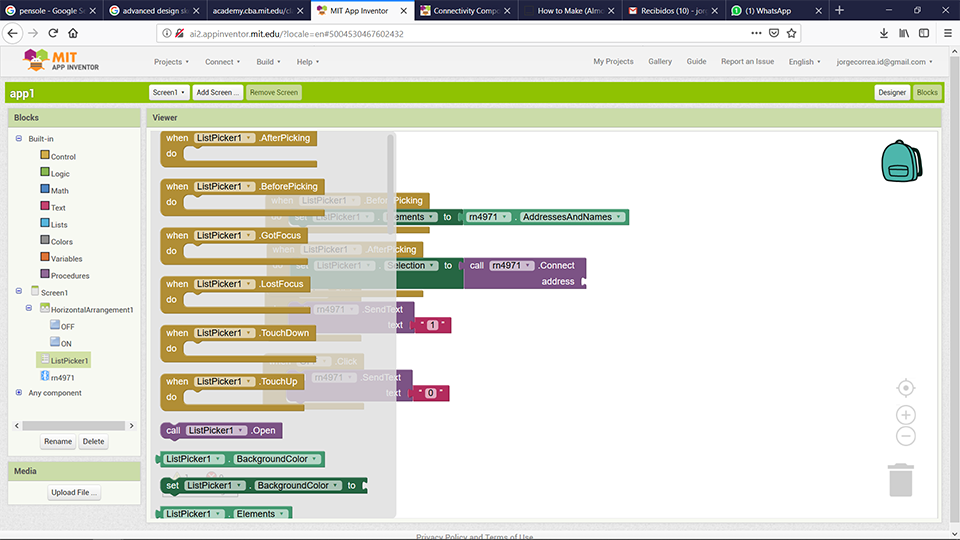Open the rn4971 dropdown in Connect block
This screenshot has width=960, height=540.
(x=528, y=266)
